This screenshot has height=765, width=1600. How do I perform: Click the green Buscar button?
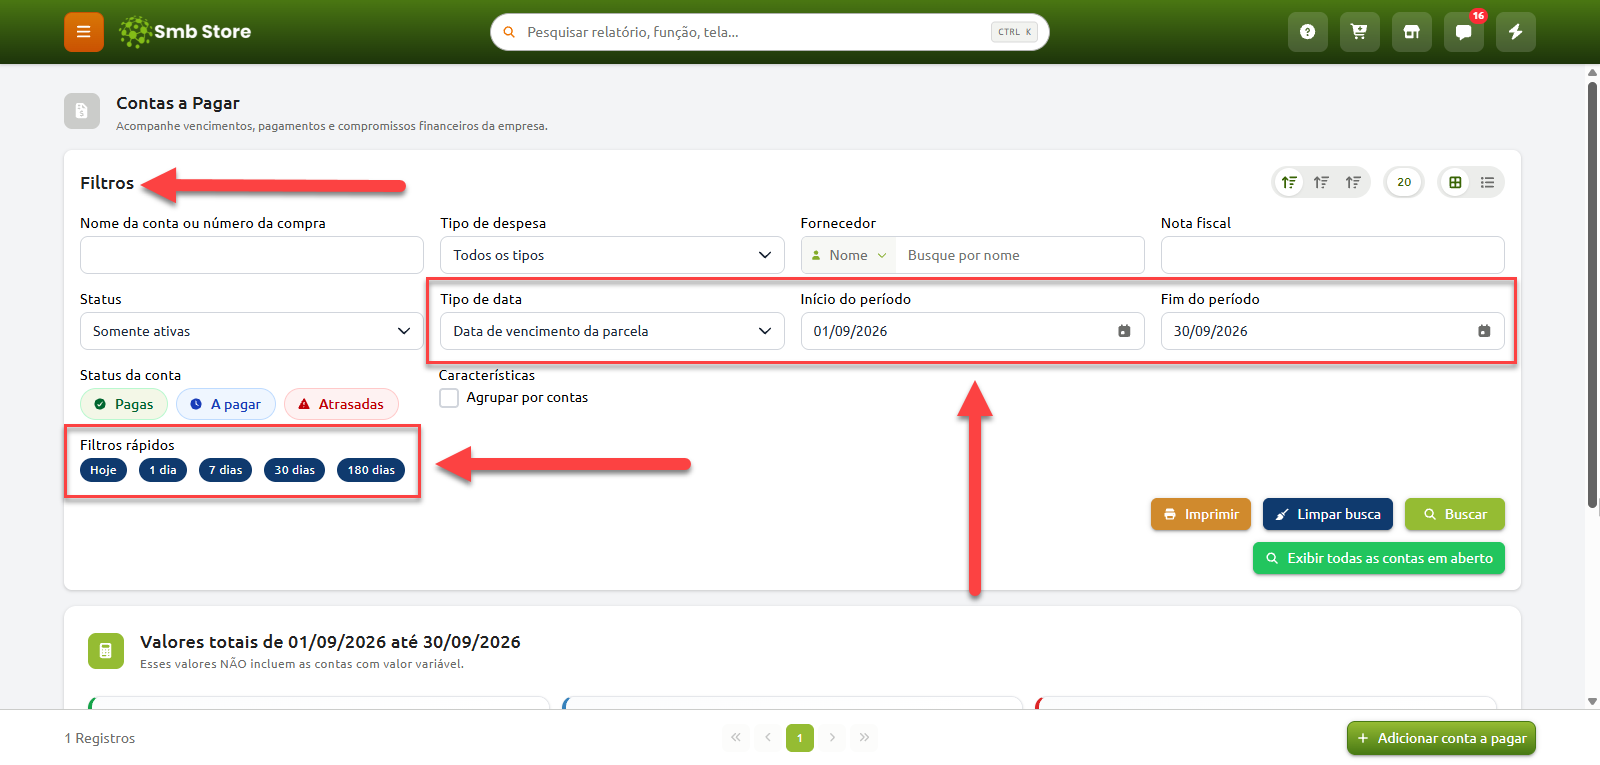point(1455,514)
